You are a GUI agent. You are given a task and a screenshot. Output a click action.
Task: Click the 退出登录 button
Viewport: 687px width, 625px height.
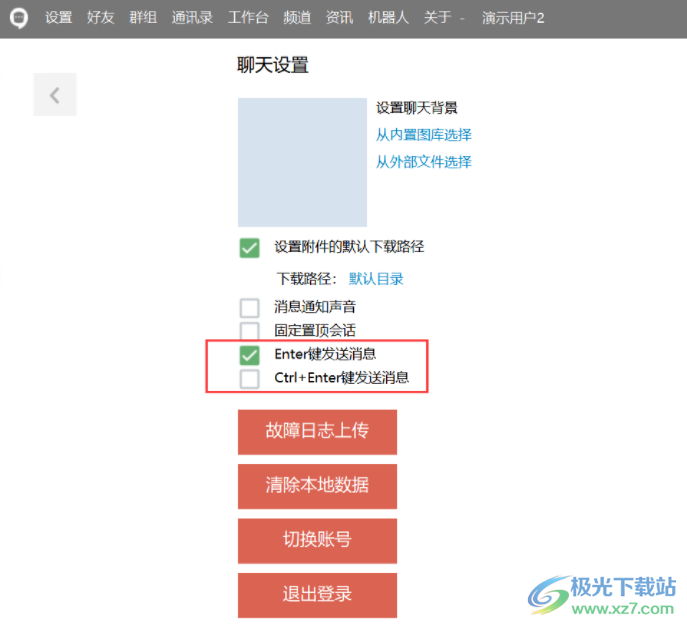point(317,595)
